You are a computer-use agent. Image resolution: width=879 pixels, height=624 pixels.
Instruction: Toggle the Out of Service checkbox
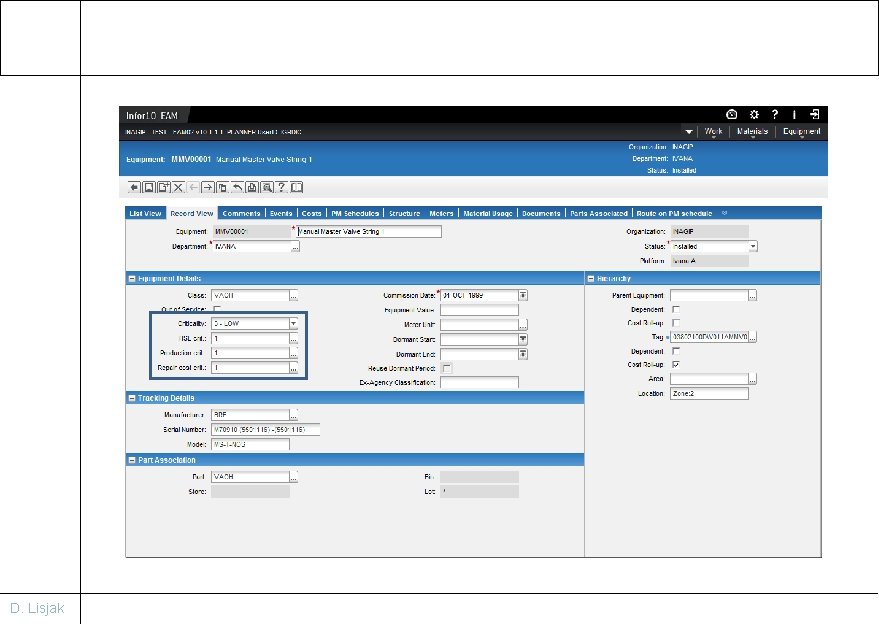pyautogui.click(x=218, y=309)
